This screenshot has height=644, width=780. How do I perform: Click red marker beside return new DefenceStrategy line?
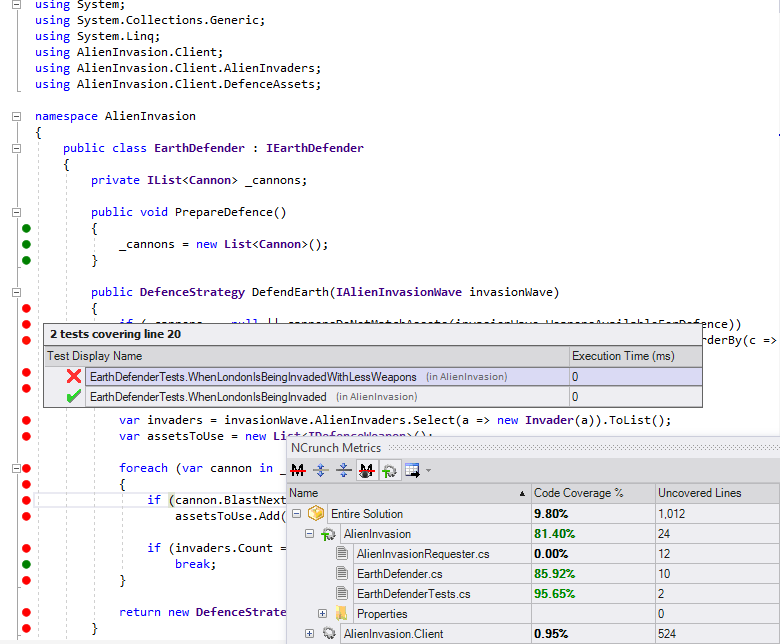click(x=26, y=612)
